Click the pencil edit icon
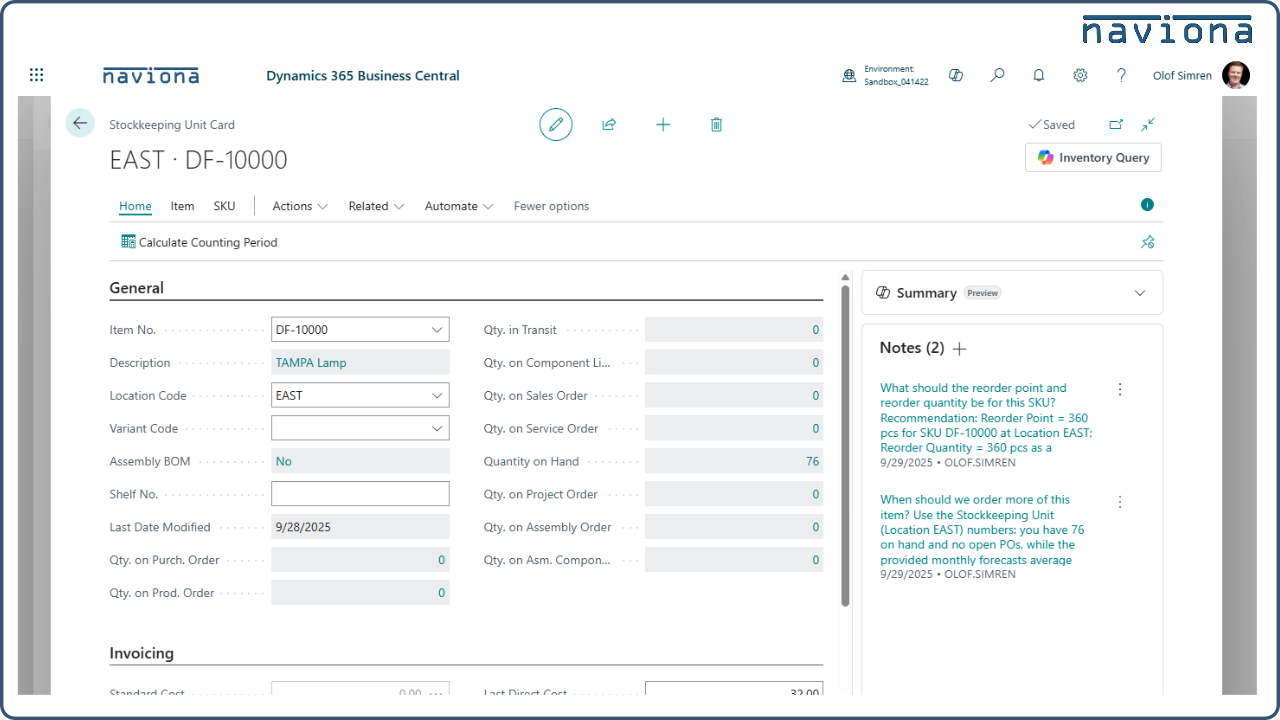1280x720 pixels. (x=556, y=124)
